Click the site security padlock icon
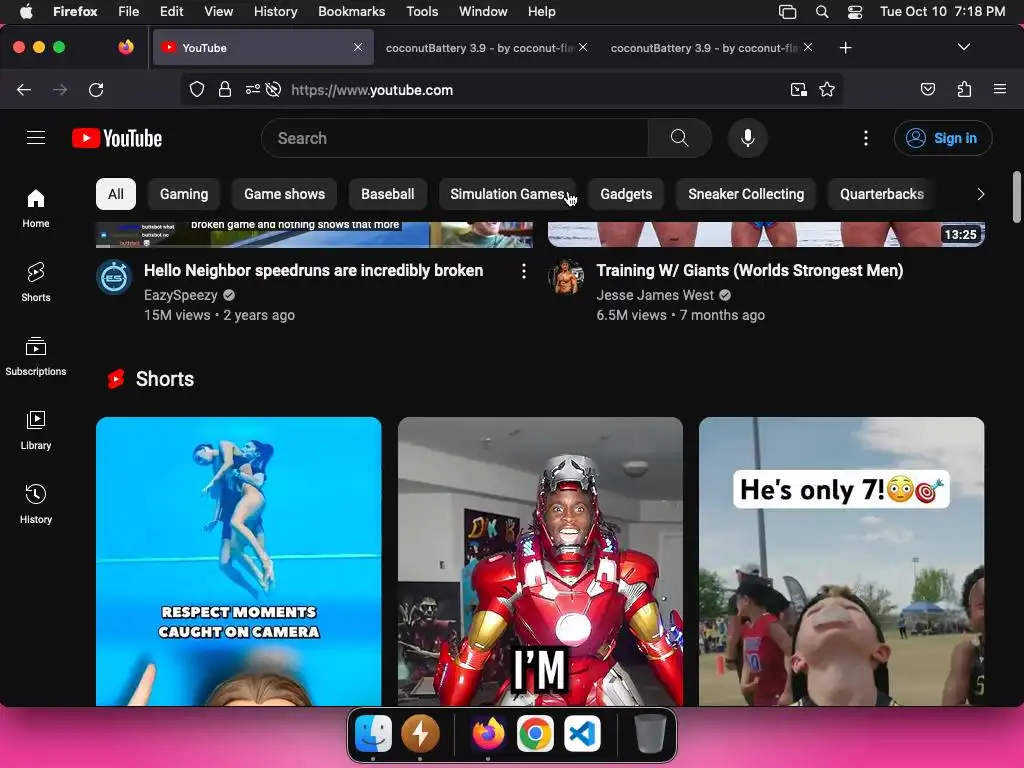The width and height of the screenshot is (1024, 768). (225, 89)
